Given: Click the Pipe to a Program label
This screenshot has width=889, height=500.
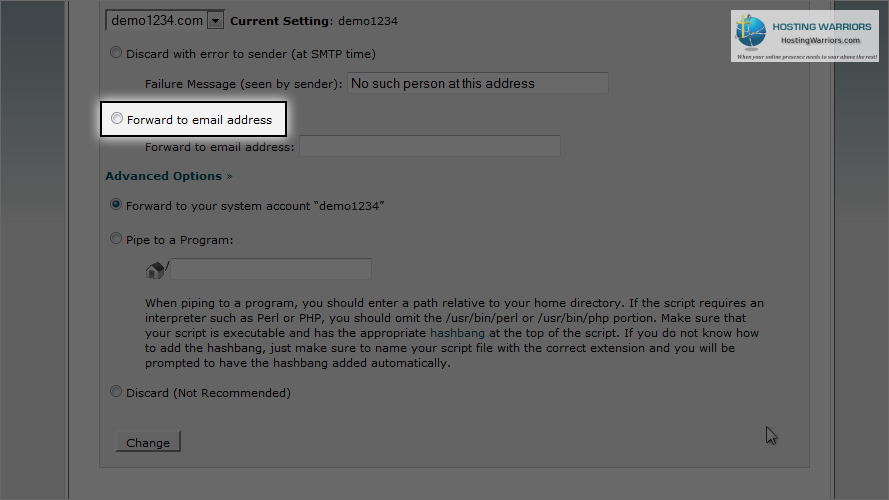Looking at the screenshot, I should click(x=180, y=240).
